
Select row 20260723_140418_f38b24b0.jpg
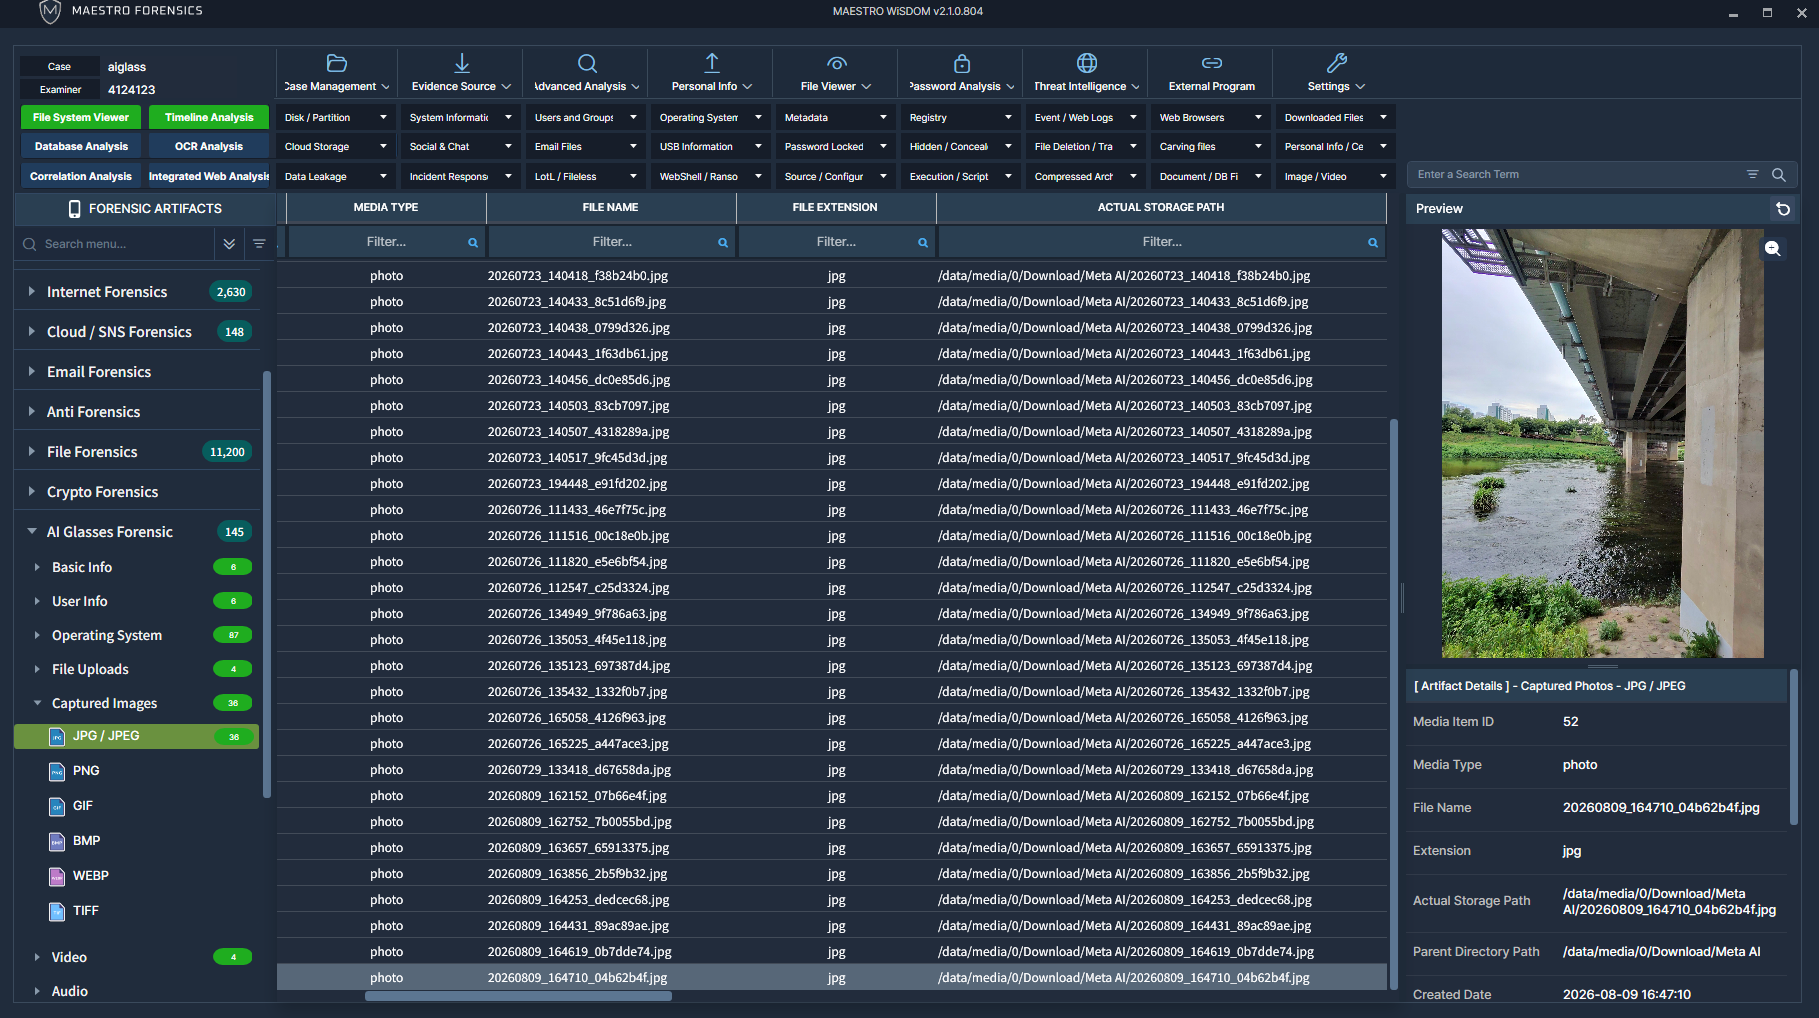tap(832, 276)
